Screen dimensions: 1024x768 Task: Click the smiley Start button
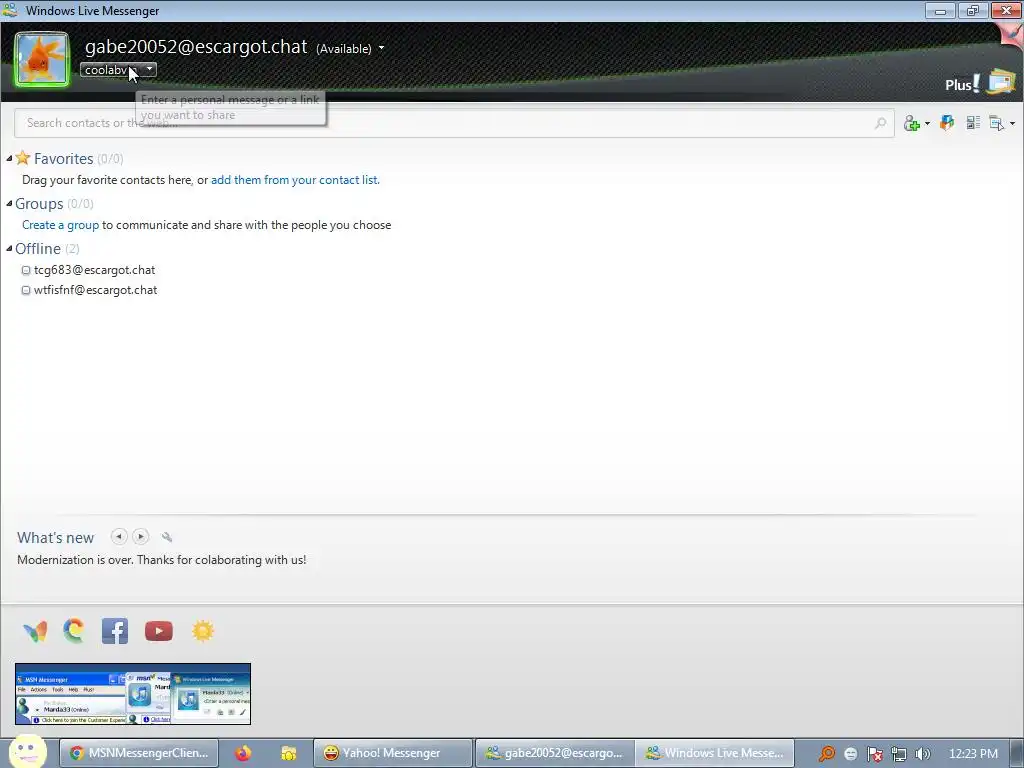click(x=27, y=751)
